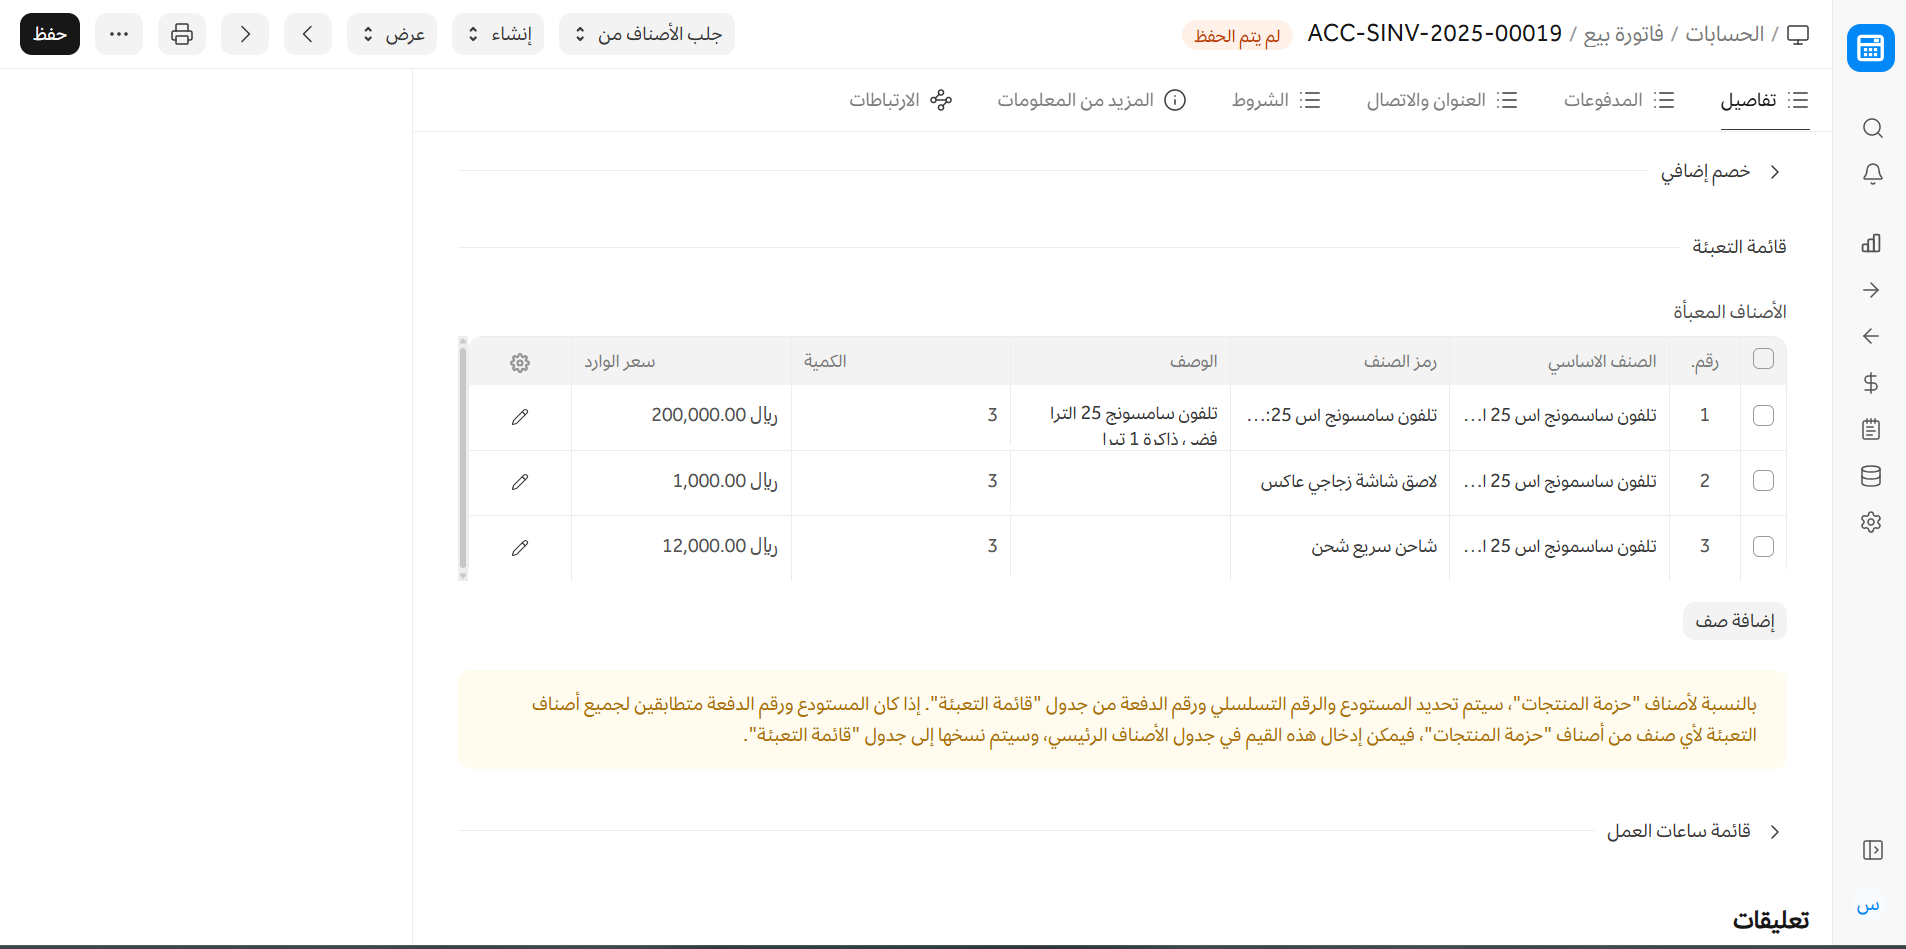
Task: Switch to the المدفوعات tab
Action: click(x=1618, y=100)
